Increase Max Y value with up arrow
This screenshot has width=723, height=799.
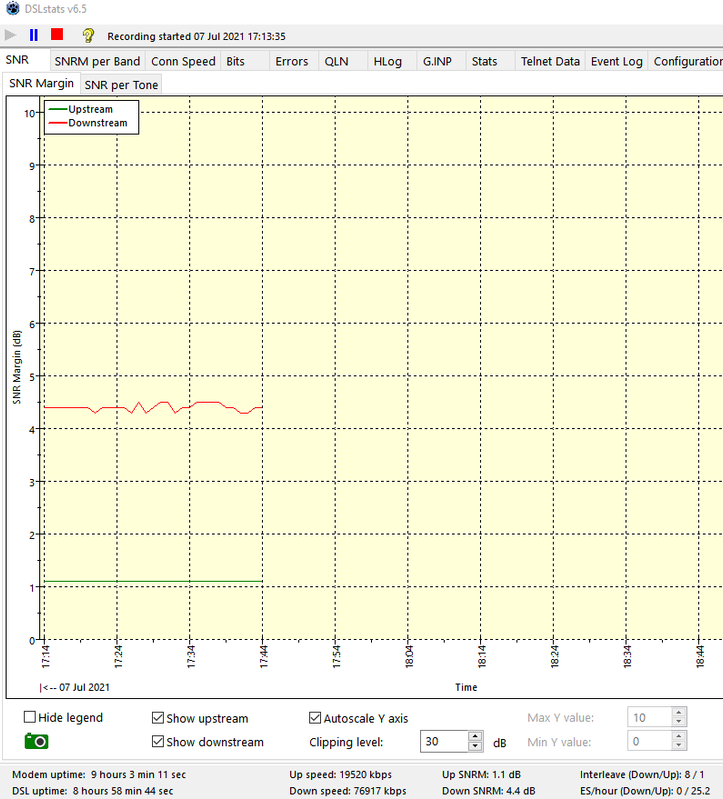[679, 712]
